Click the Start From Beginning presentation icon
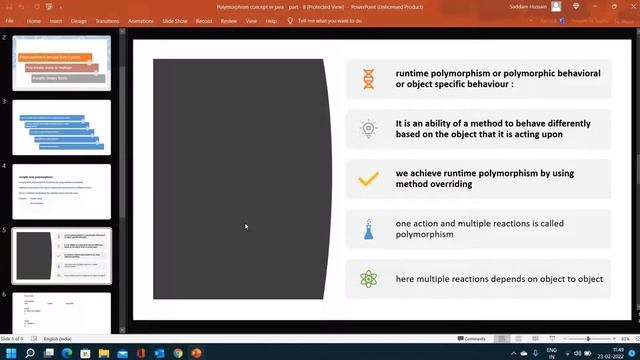640x360 pixels. click(x=49, y=7)
